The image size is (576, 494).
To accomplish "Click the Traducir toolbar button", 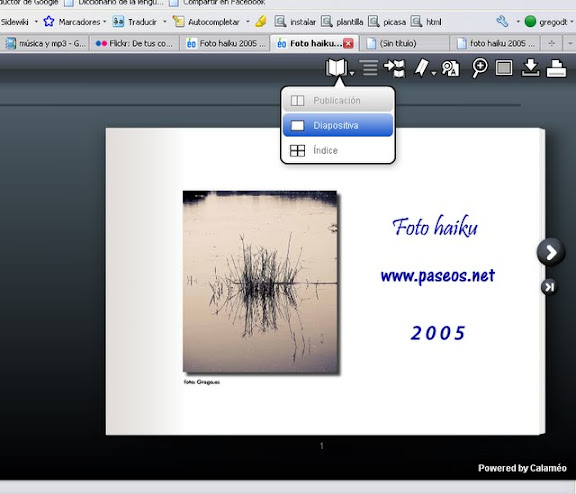I will click(x=134, y=22).
